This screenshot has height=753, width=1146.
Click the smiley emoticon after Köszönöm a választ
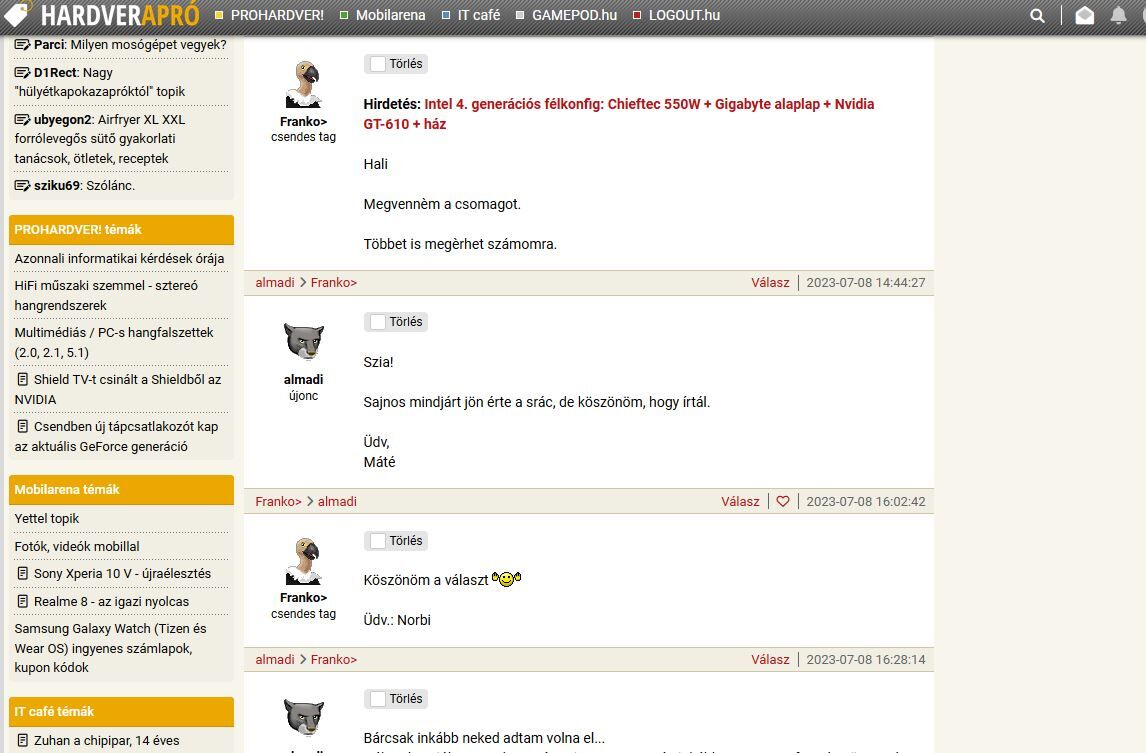click(x=506, y=579)
